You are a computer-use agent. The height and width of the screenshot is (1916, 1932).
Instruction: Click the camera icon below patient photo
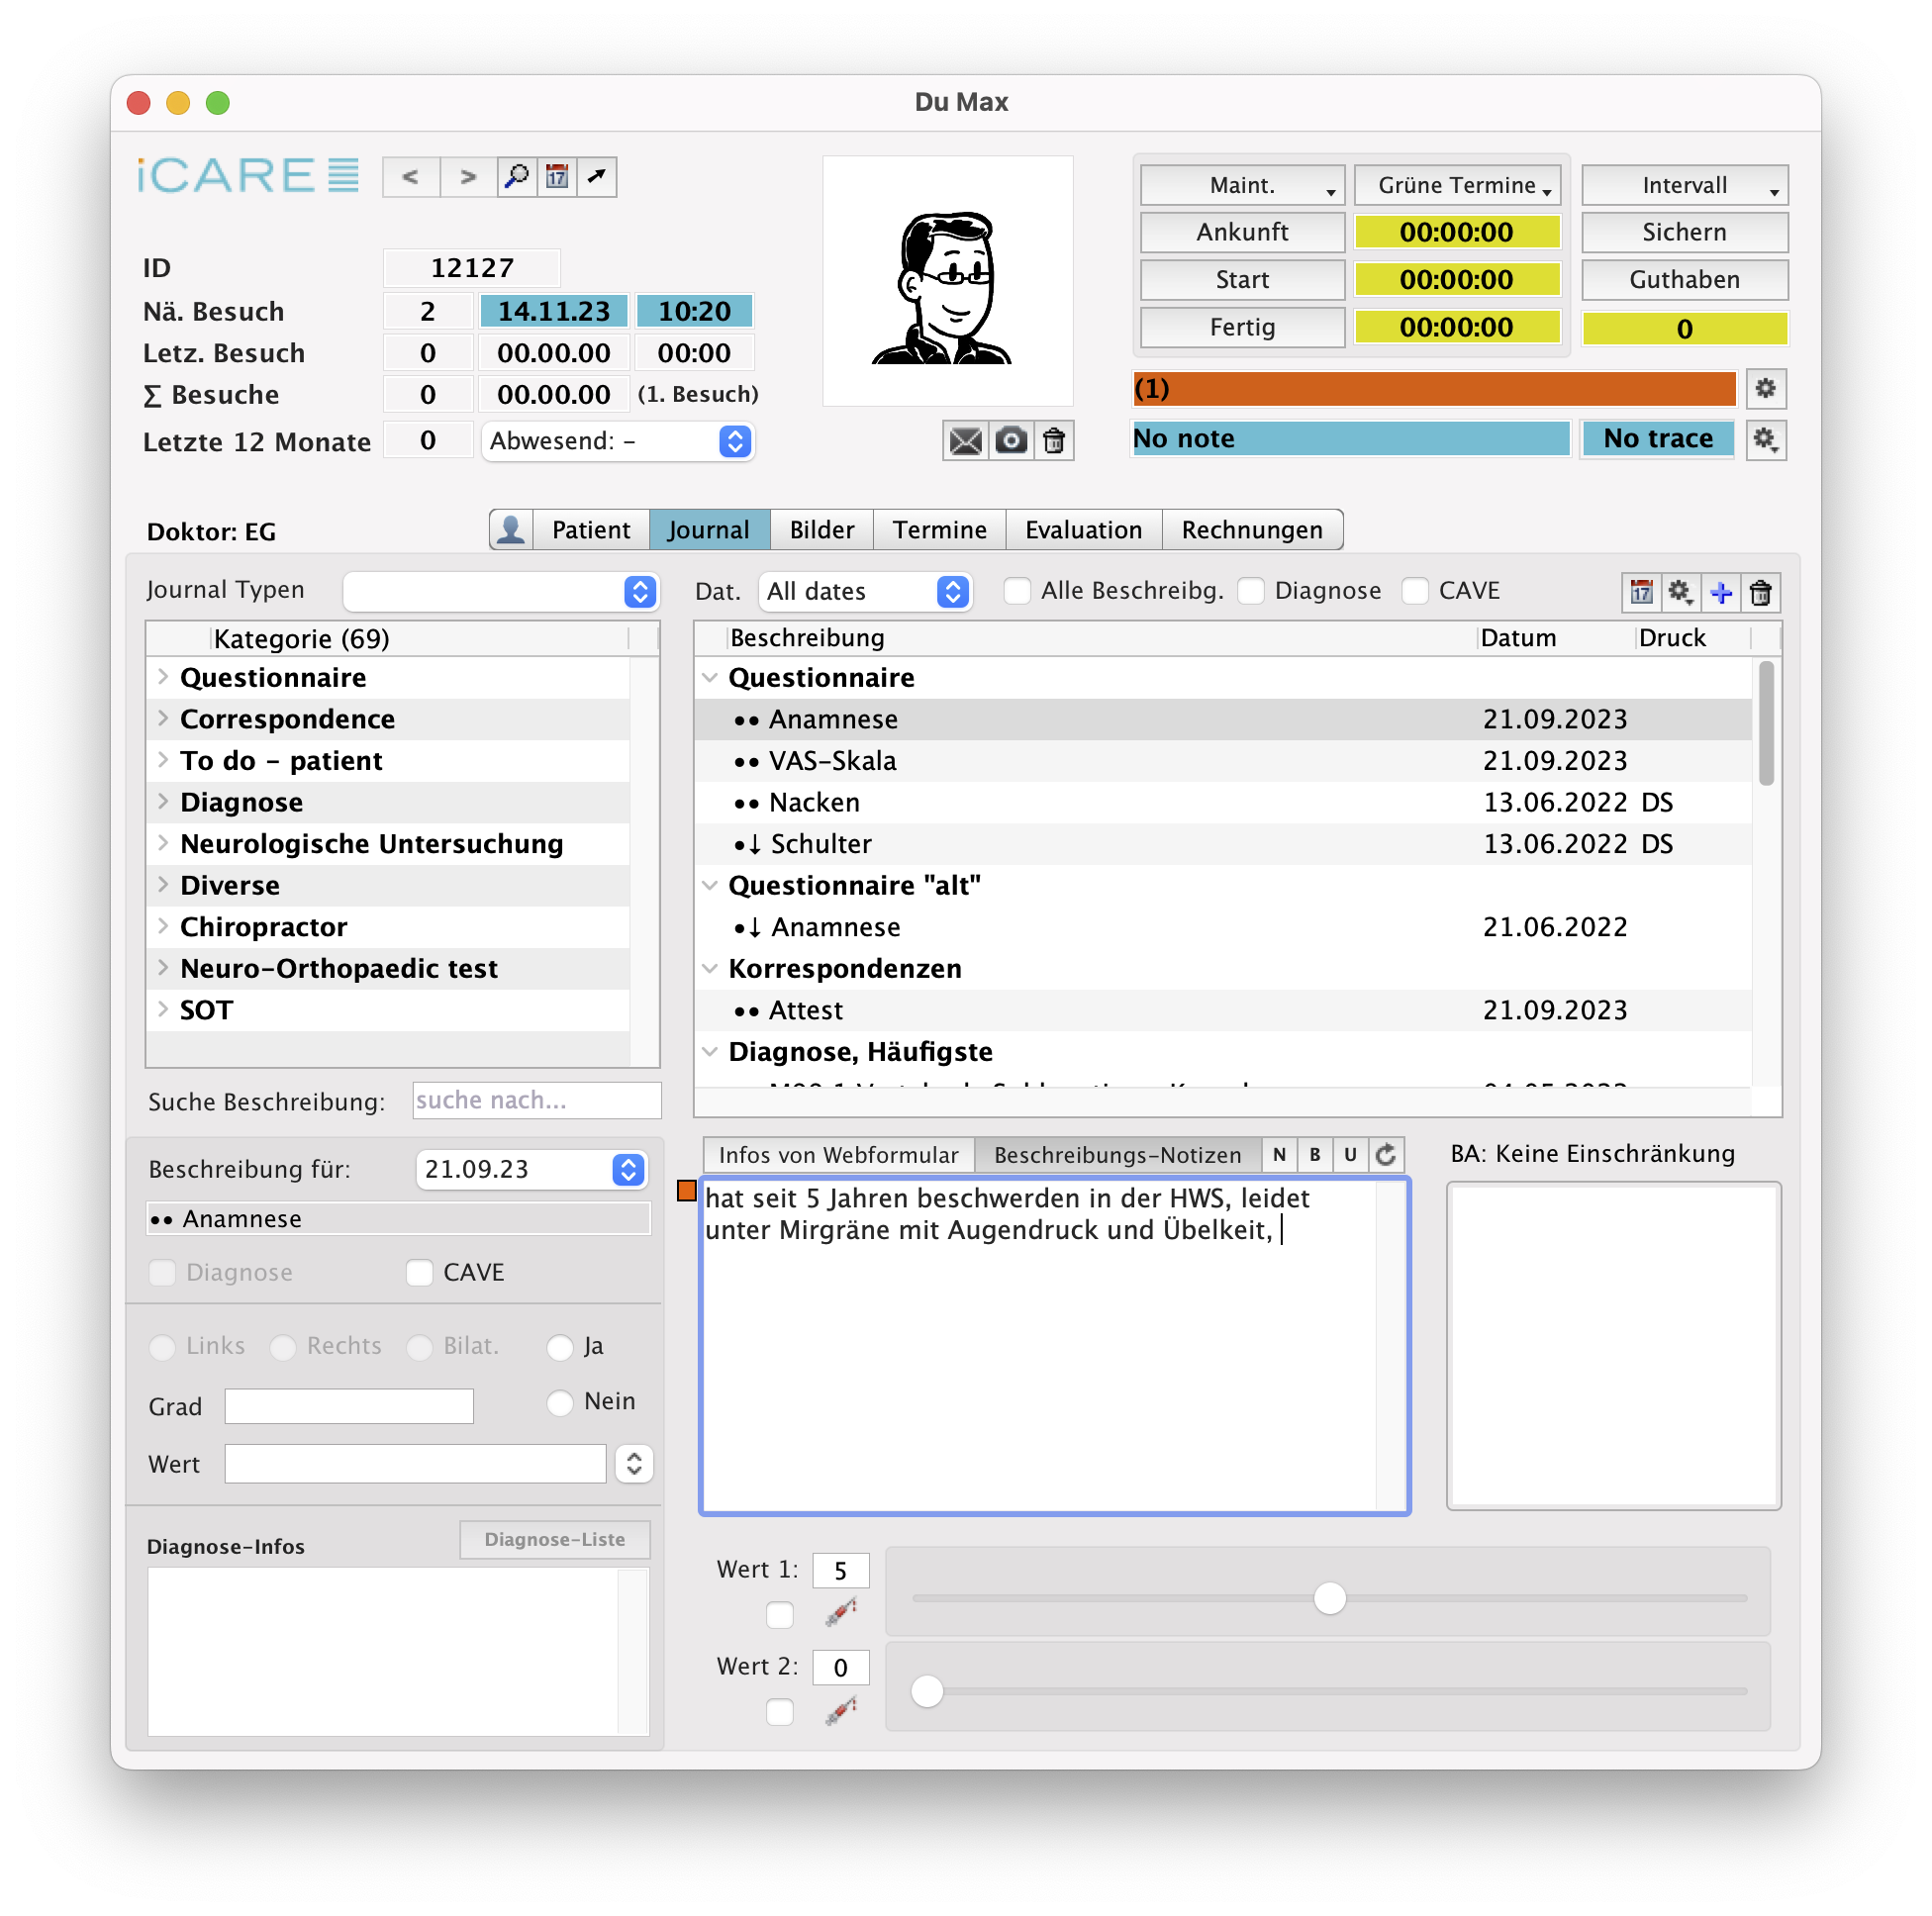click(x=1011, y=441)
